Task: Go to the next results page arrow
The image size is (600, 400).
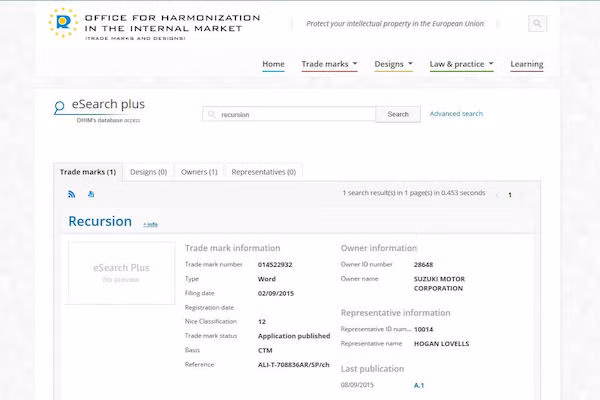Action: click(x=522, y=195)
